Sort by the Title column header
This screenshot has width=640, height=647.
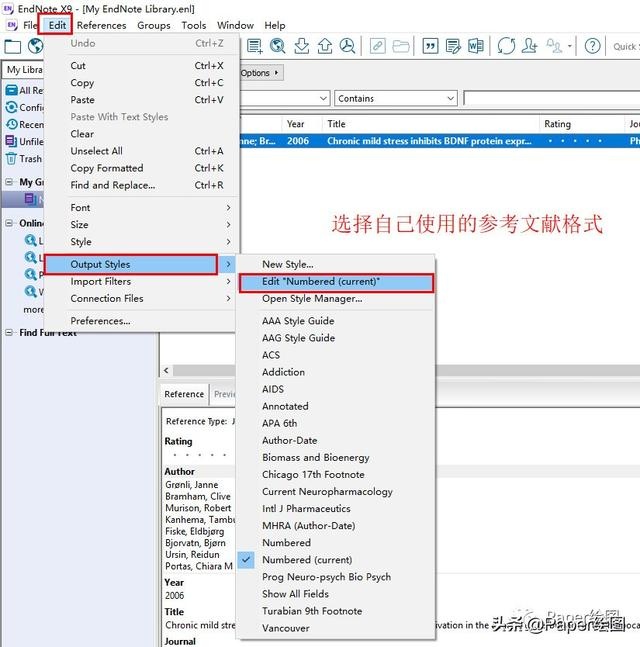(x=431, y=124)
